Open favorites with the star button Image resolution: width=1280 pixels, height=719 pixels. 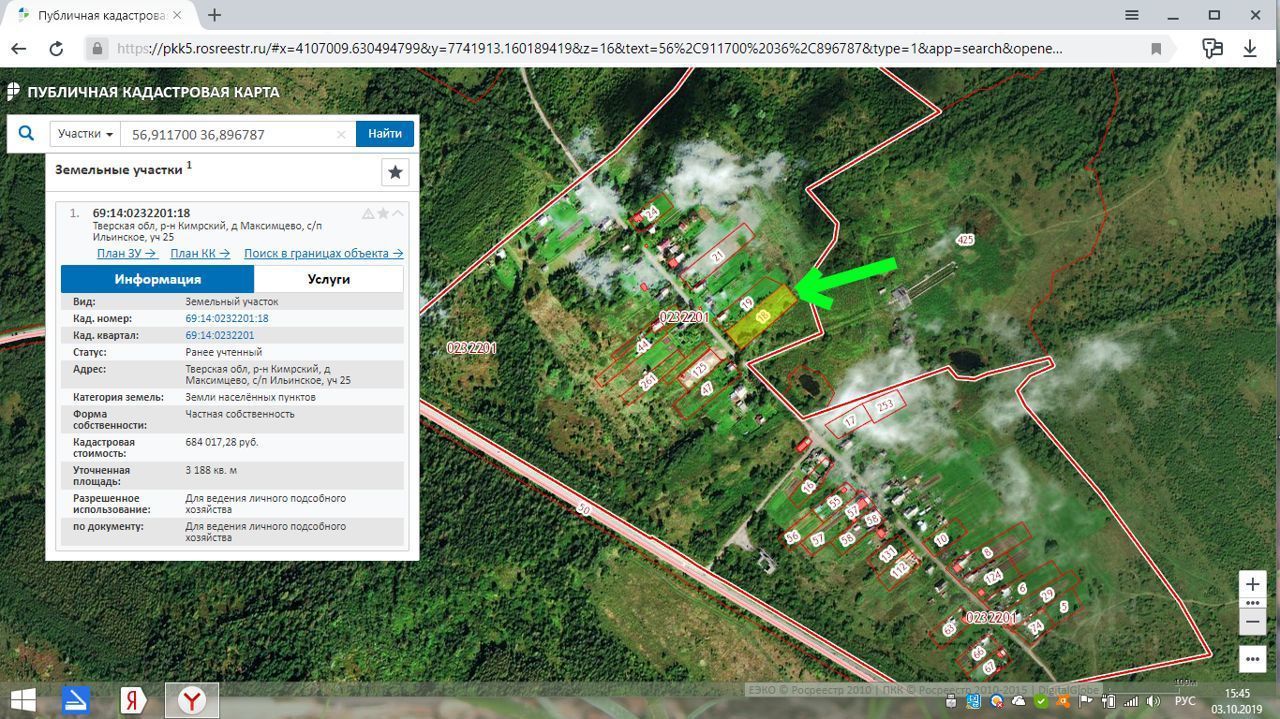coord(395,172)
